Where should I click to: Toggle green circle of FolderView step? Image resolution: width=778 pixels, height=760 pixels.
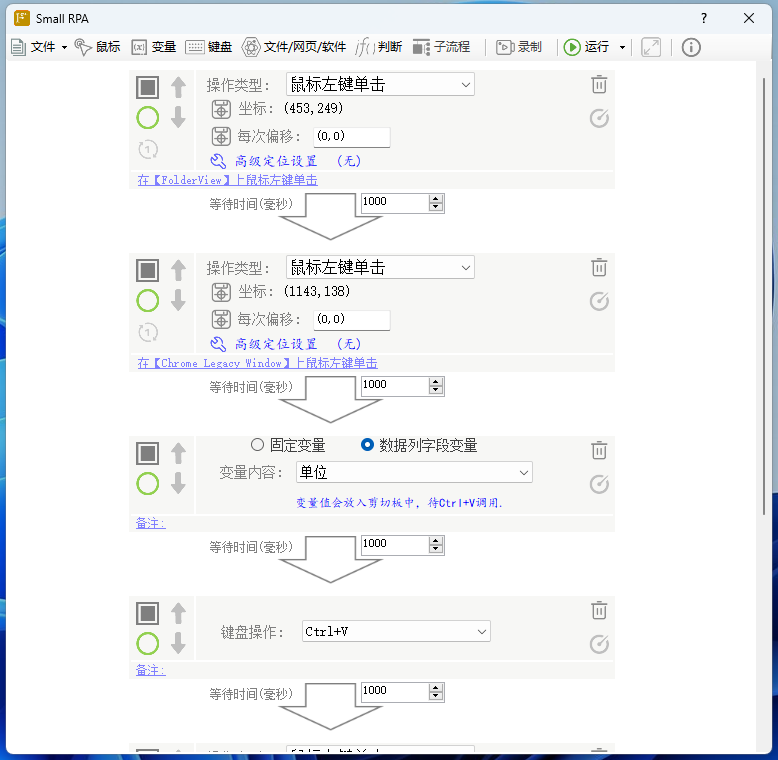[148, 118]
